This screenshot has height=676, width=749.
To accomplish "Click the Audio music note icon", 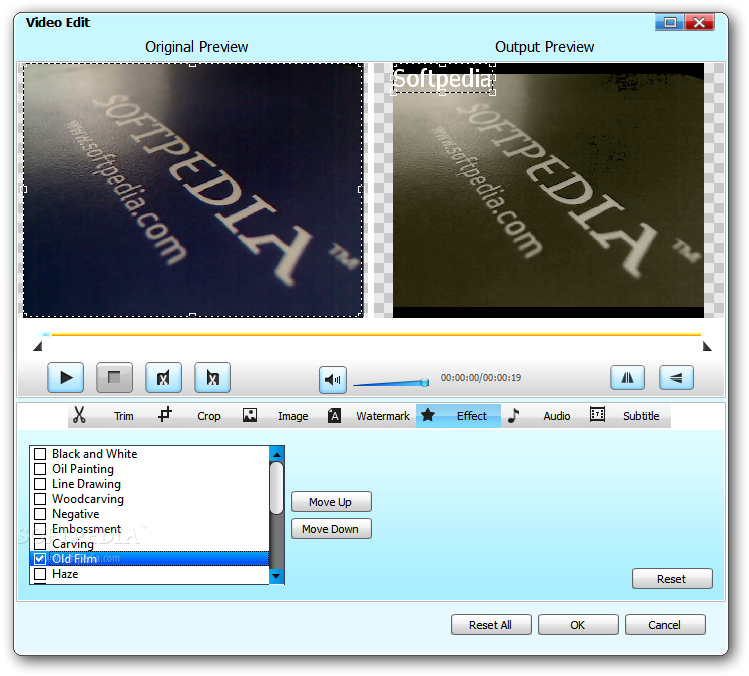I will point(514,415).
